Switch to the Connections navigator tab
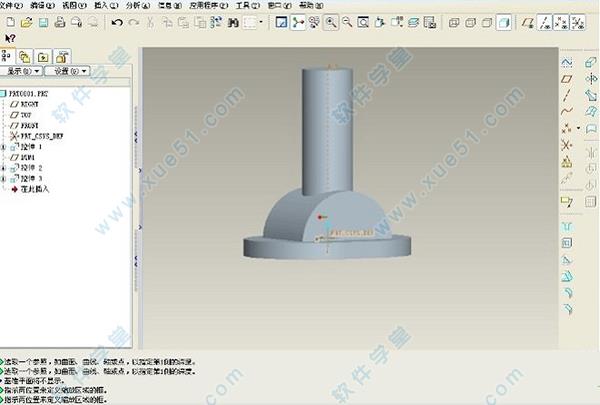Screen dimensions: 600x405 click(x=62, y=57)
